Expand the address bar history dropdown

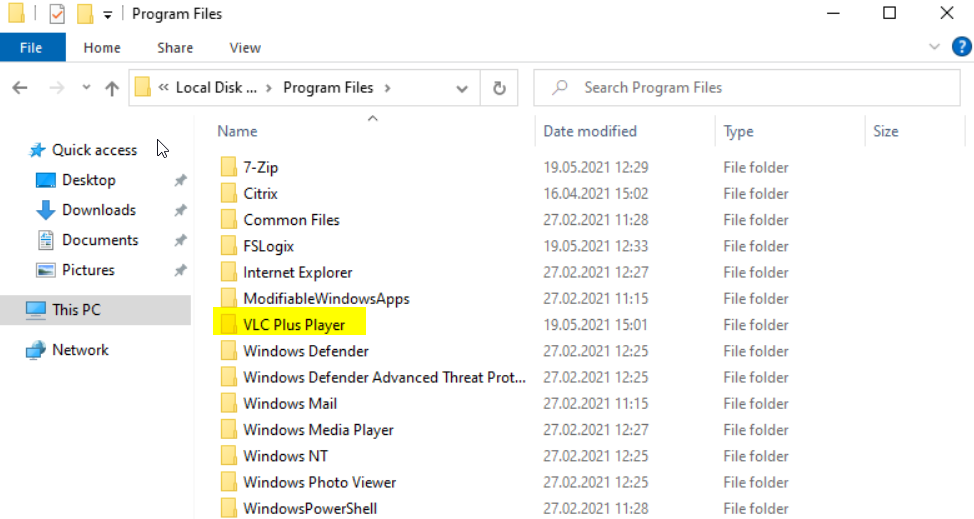(462, 89)
